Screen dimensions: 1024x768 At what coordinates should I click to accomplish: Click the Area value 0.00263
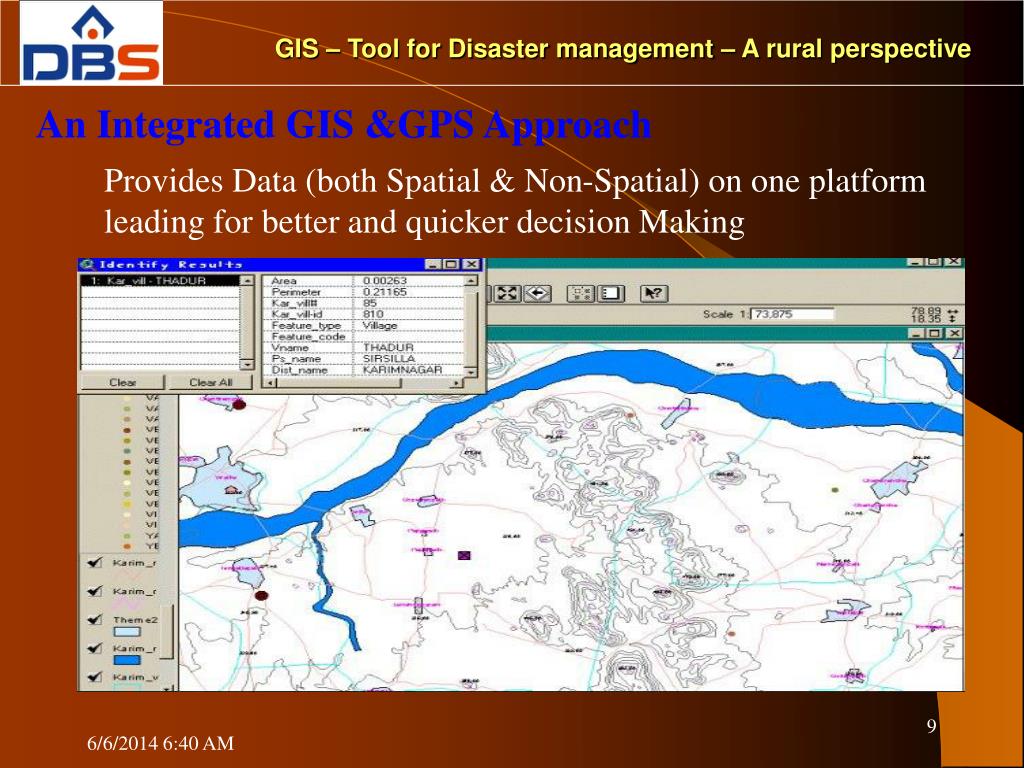pyautogui.click(x=385, y=281)
